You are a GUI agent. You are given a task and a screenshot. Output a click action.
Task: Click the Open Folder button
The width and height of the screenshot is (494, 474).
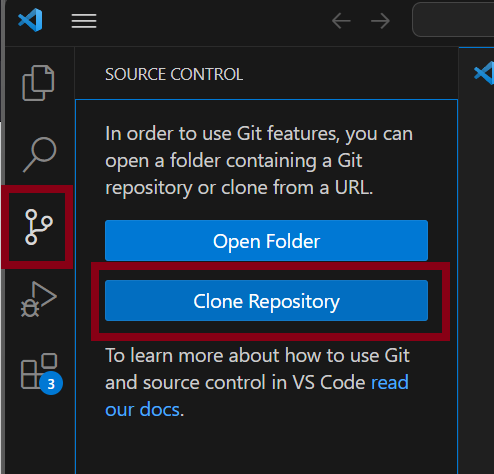[266, 240]
